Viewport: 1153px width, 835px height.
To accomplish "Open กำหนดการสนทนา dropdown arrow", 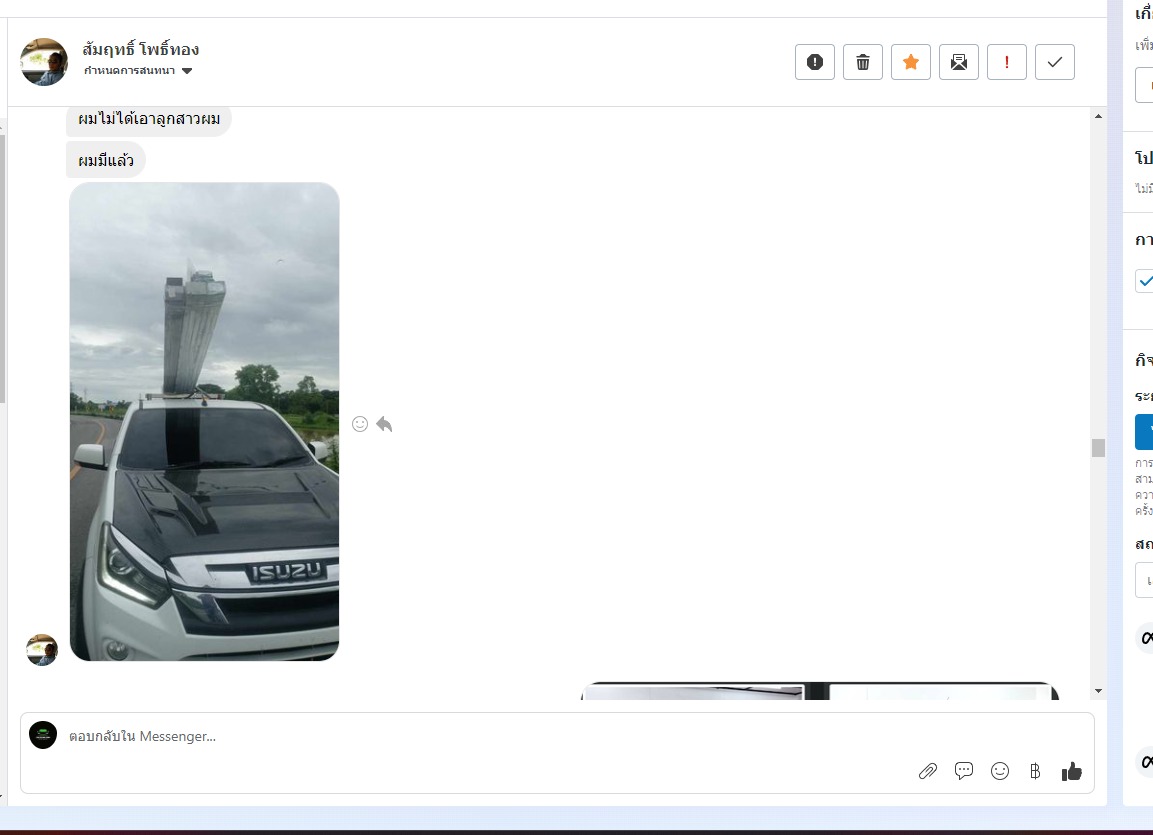I will point(187,71).
